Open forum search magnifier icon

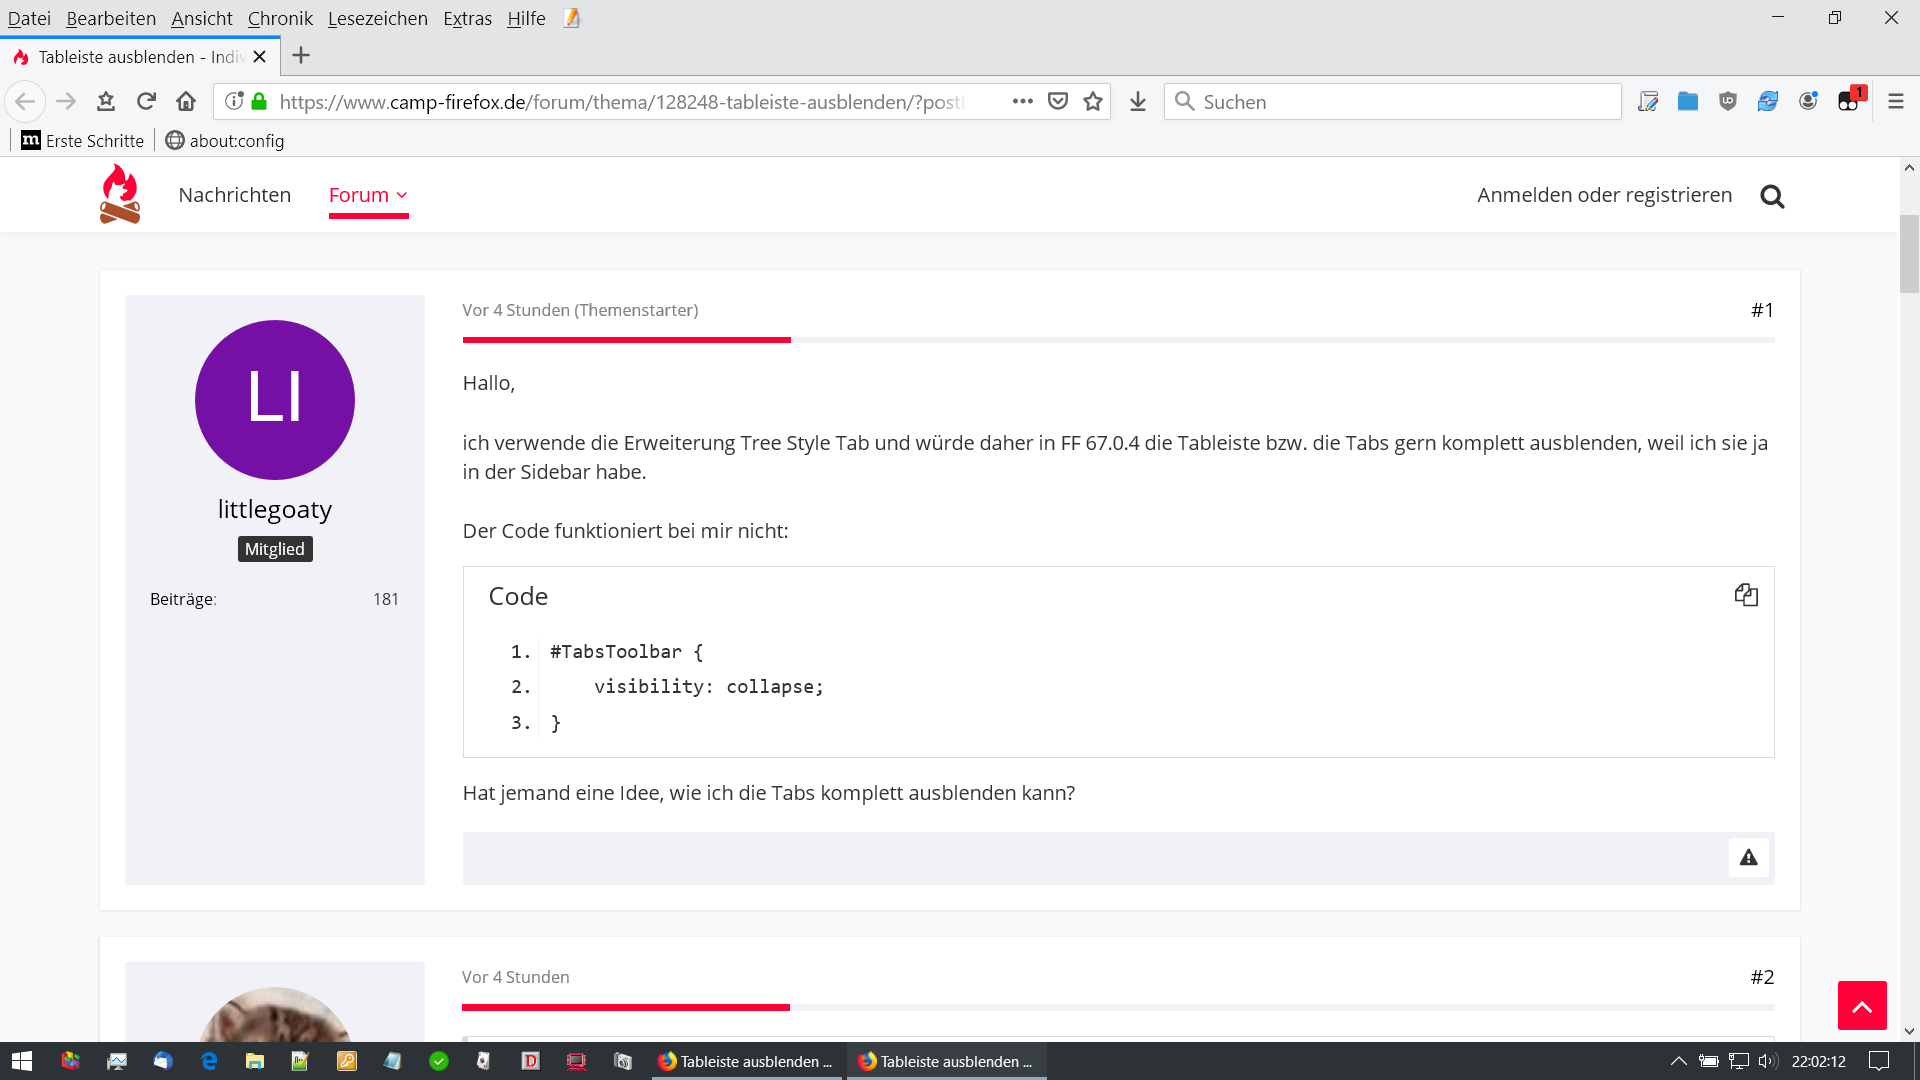coord(1772,196)
